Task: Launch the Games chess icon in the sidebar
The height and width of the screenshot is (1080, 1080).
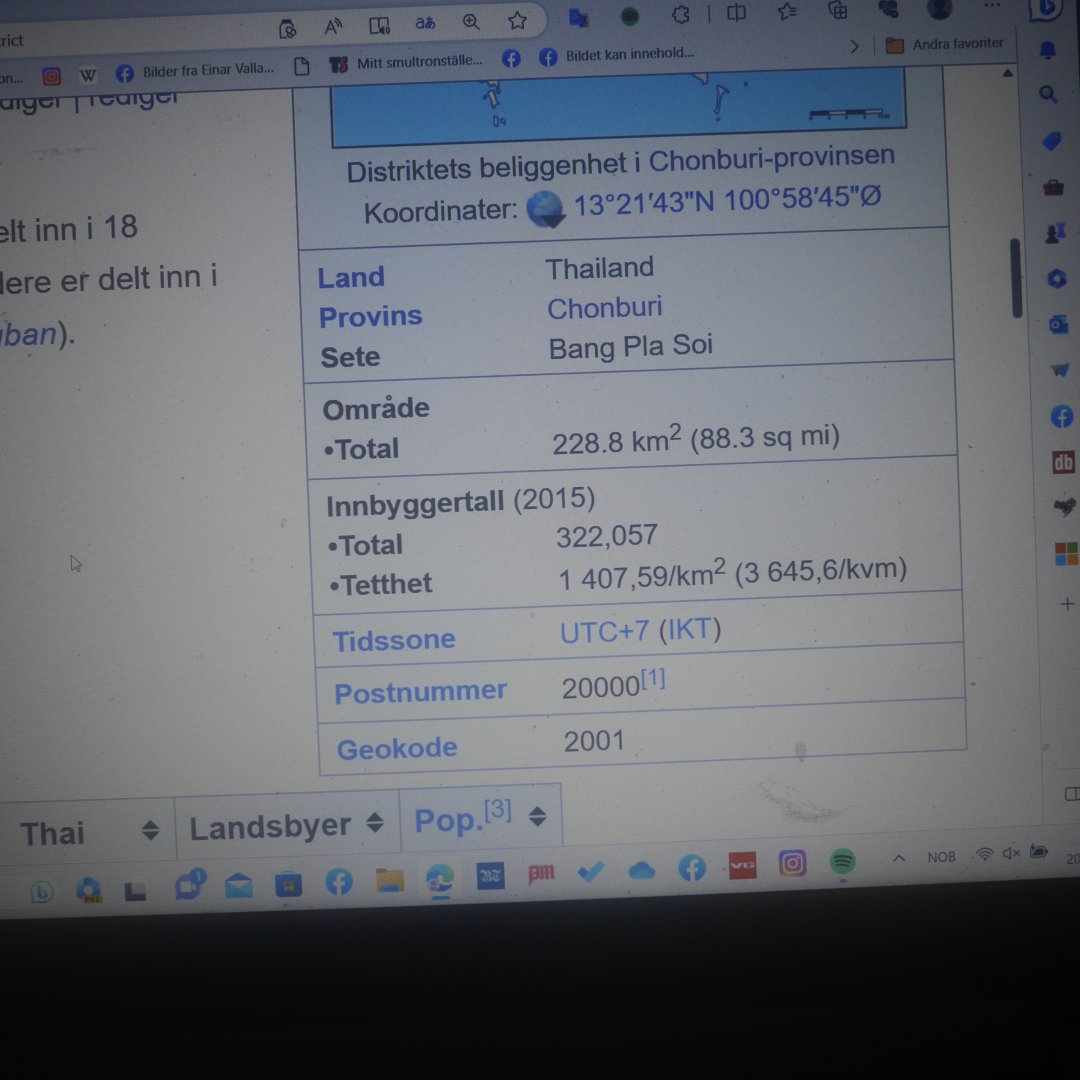Action: [x=1055, y=233]
